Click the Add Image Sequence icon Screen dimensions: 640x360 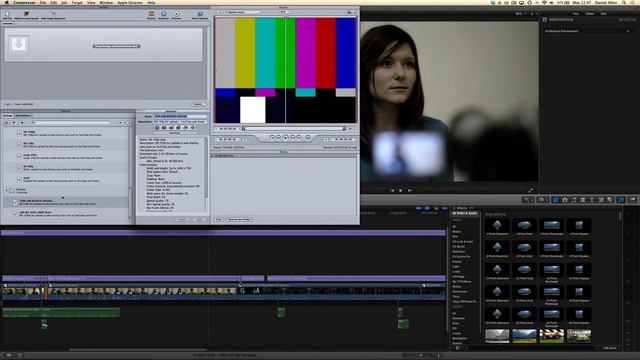coord(53,14)
